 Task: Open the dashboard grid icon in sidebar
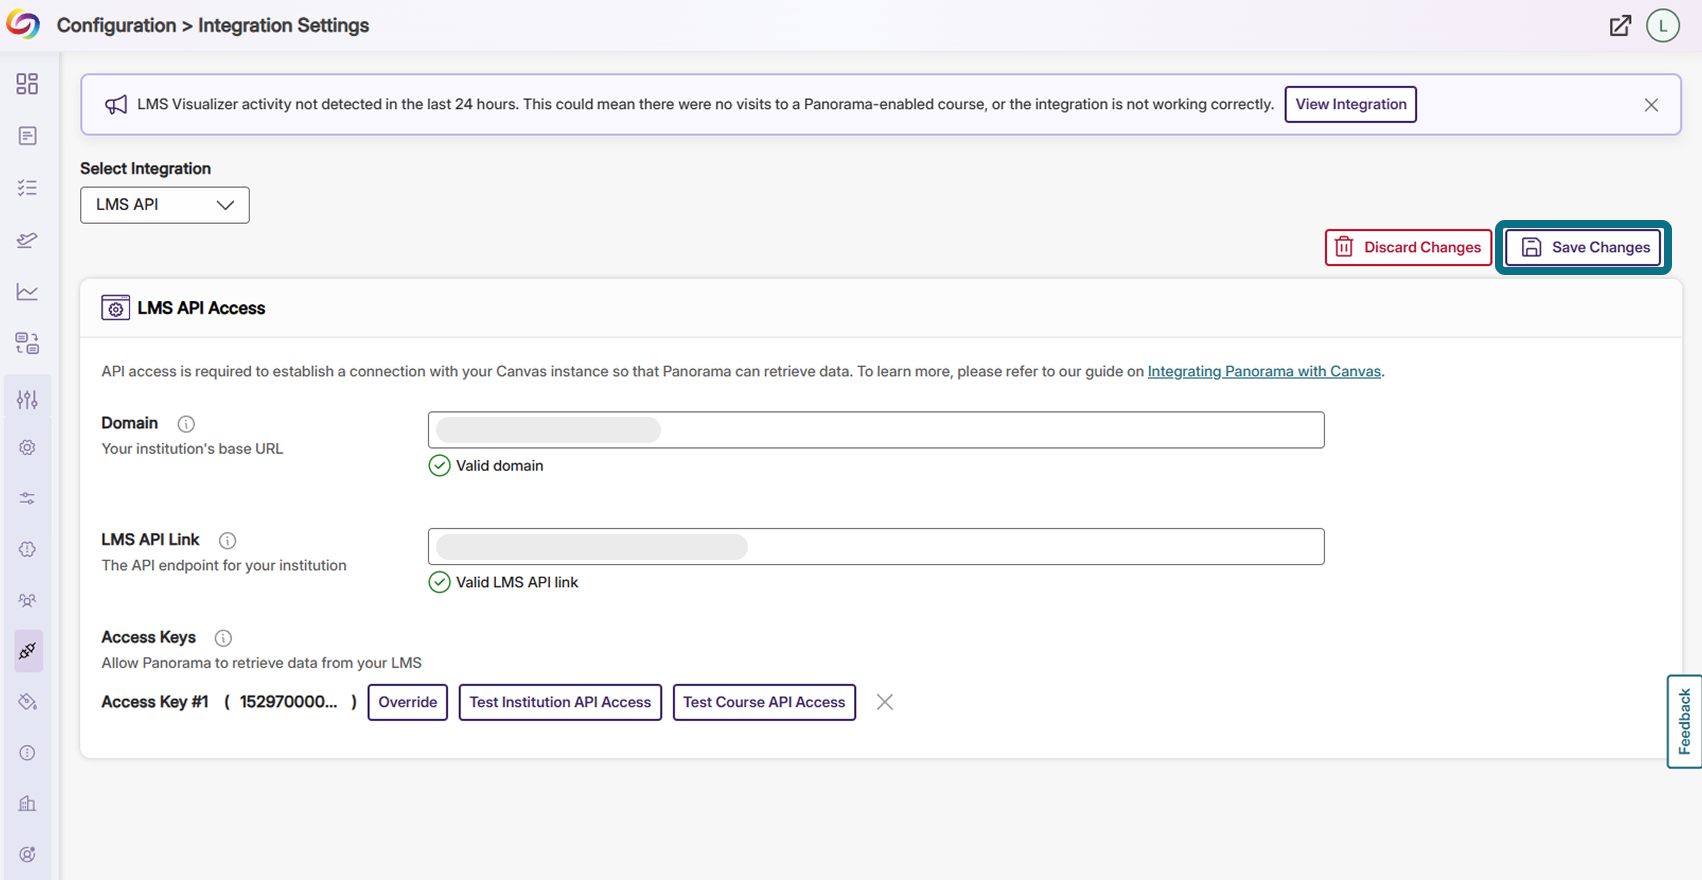coord(27,84)
